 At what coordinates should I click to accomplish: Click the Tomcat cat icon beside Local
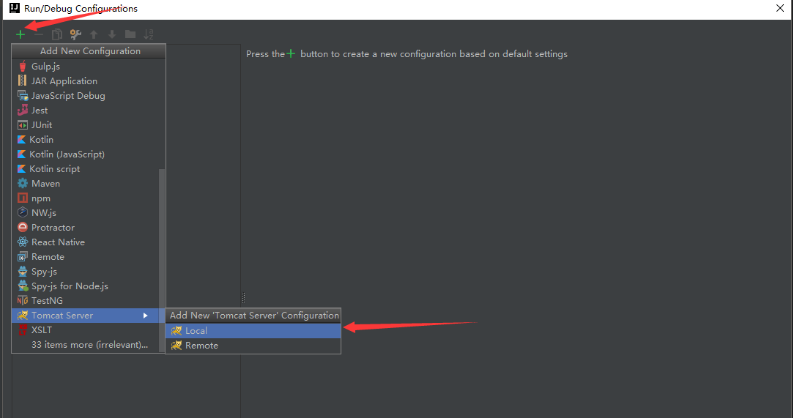pos(176,331)
